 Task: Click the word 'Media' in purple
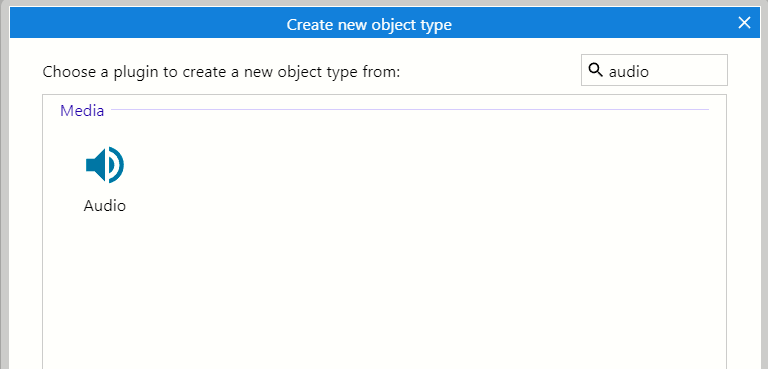(x=82, y=111)
